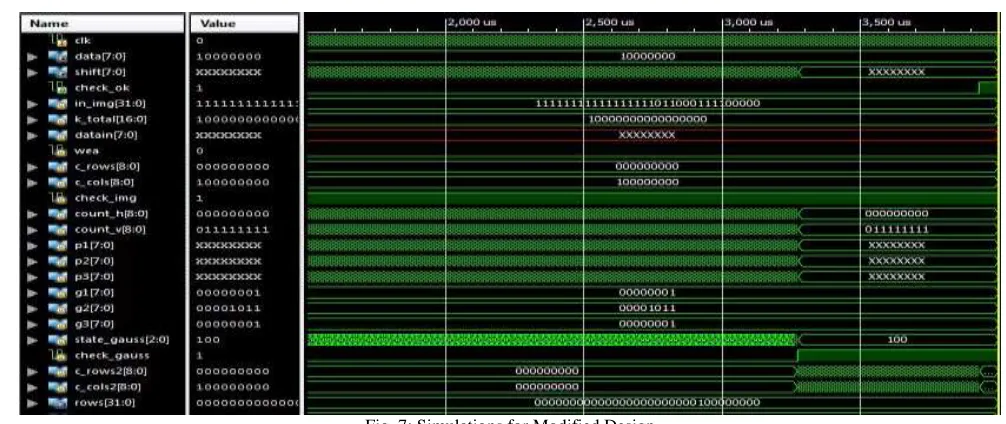Click the c_cols2[8:0] bus icon
This screenshot has height=424, width=1006.
(56, 386)
